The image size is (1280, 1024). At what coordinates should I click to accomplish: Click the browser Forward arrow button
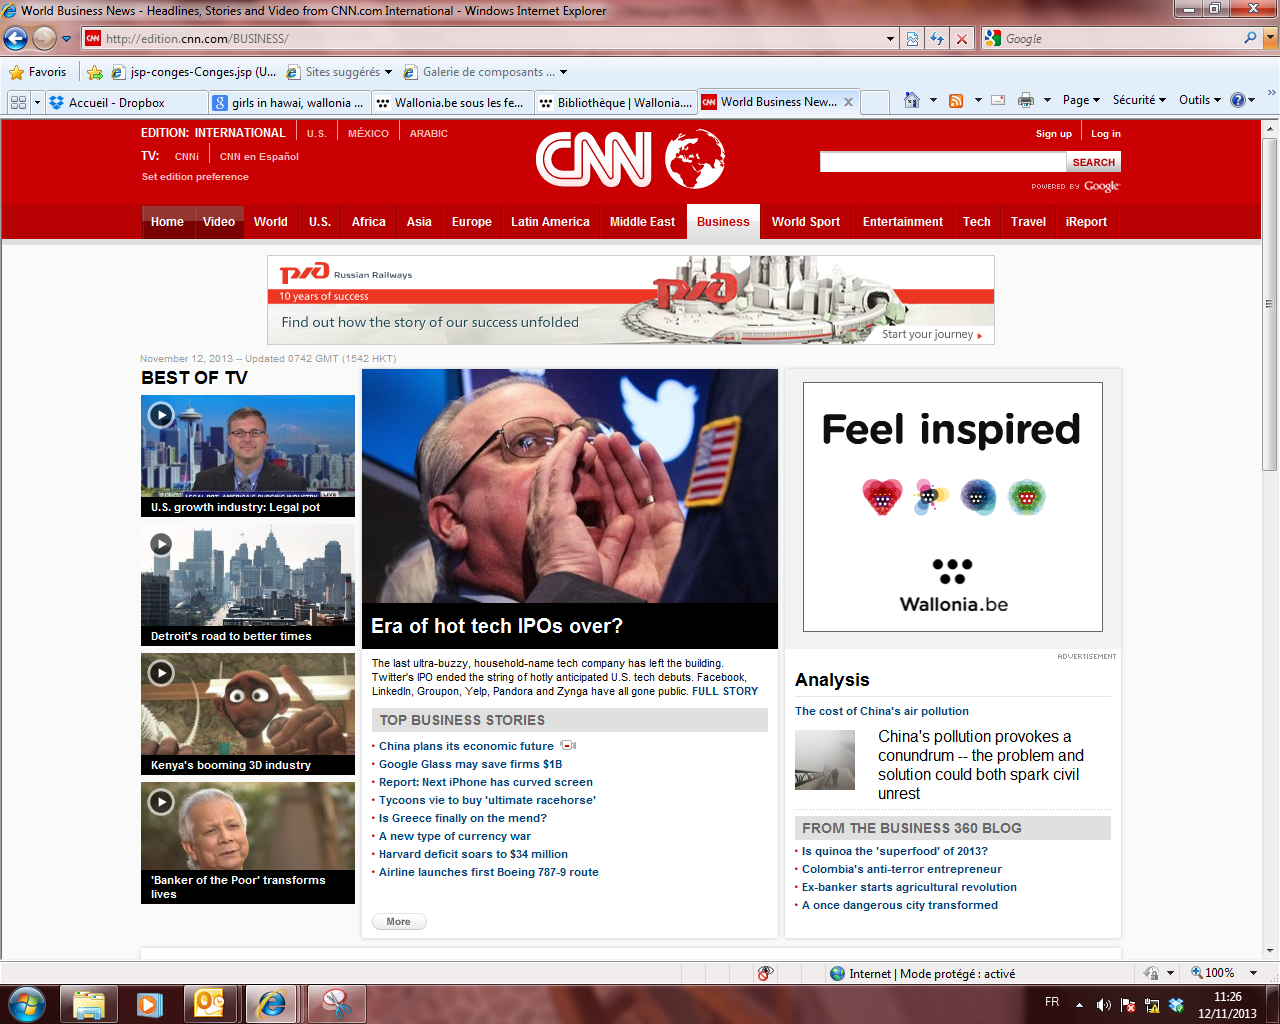pos(44,39)
